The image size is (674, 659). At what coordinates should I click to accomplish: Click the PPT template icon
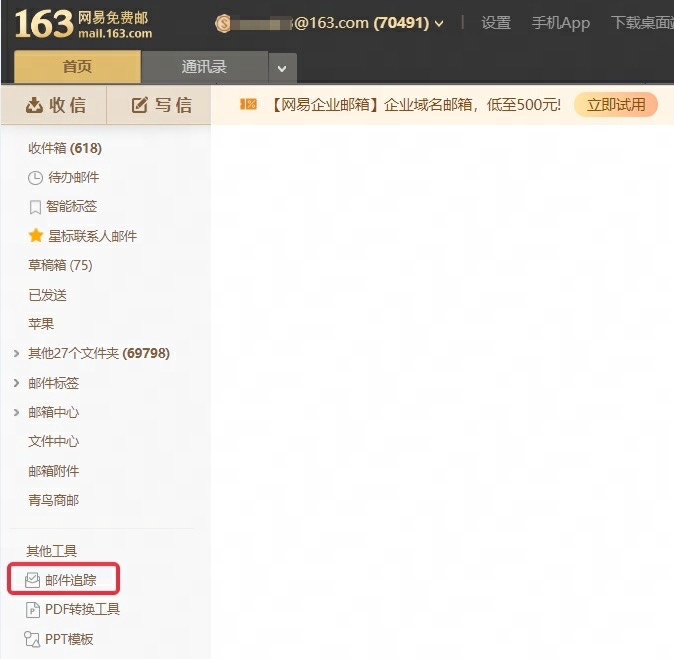pyautogui.click(x=32, y=639)
